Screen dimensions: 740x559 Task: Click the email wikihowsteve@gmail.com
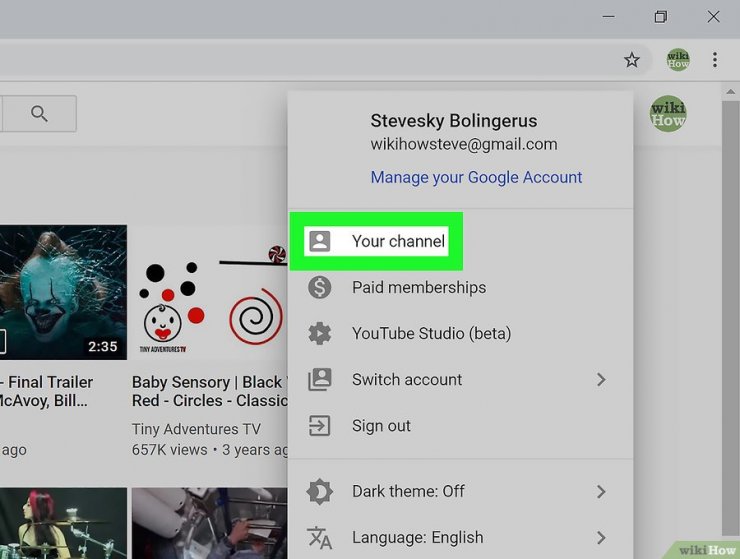pyautogui.click(x=464, y=144)
